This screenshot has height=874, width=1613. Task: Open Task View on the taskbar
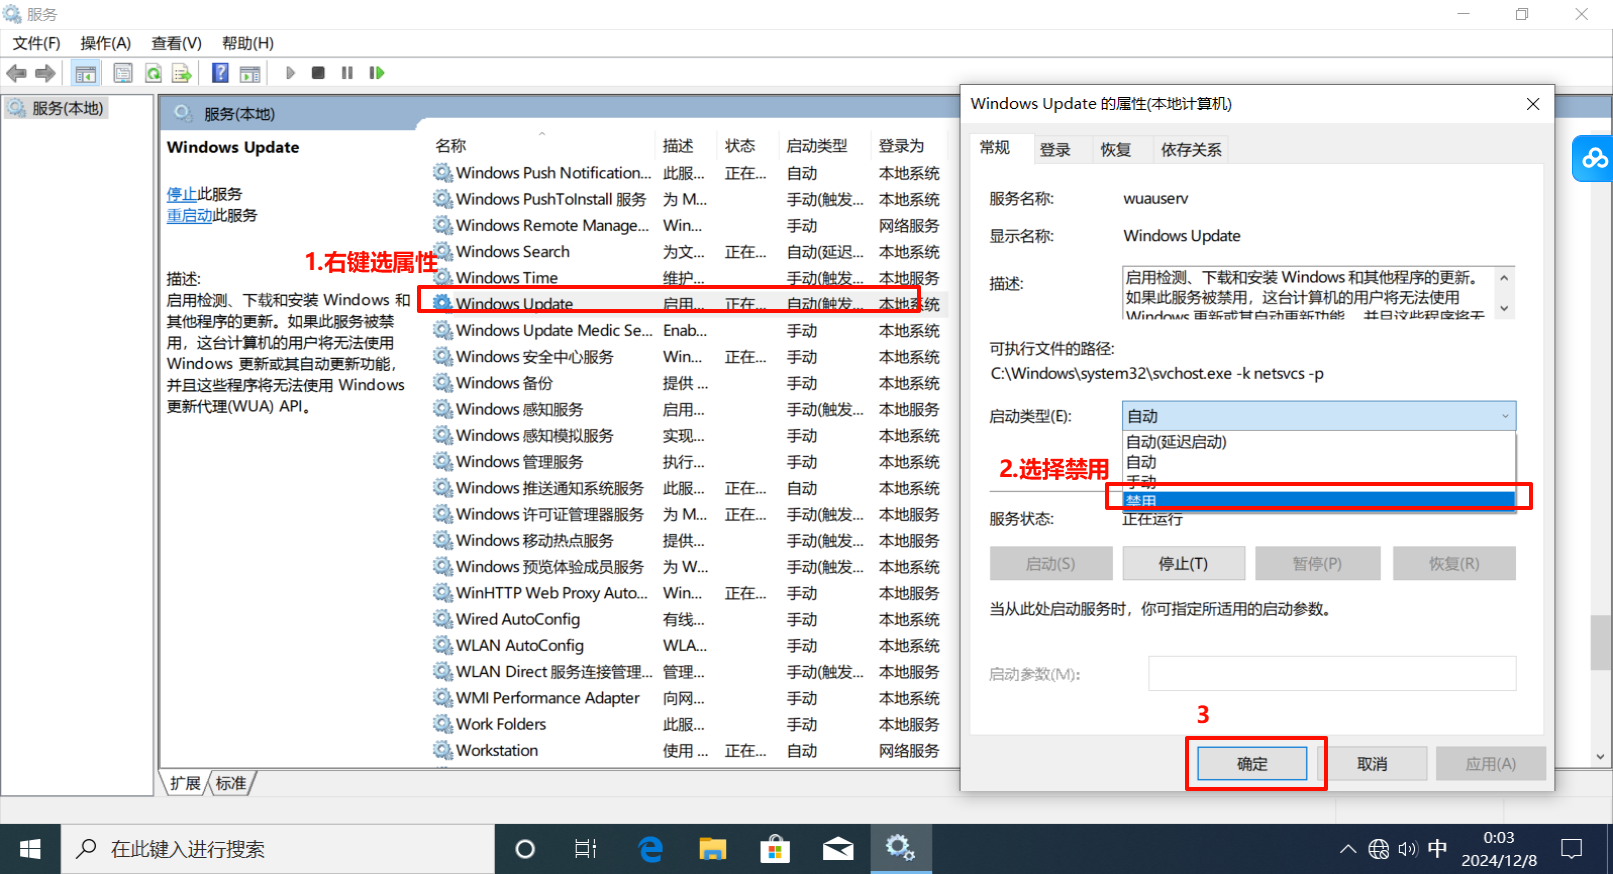point(586,849)
